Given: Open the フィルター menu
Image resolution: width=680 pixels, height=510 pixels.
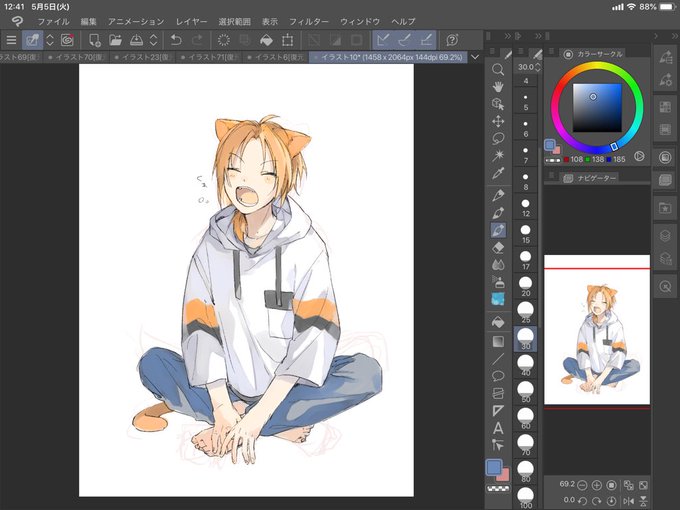Looking at the screenshot, I should 309,21.
